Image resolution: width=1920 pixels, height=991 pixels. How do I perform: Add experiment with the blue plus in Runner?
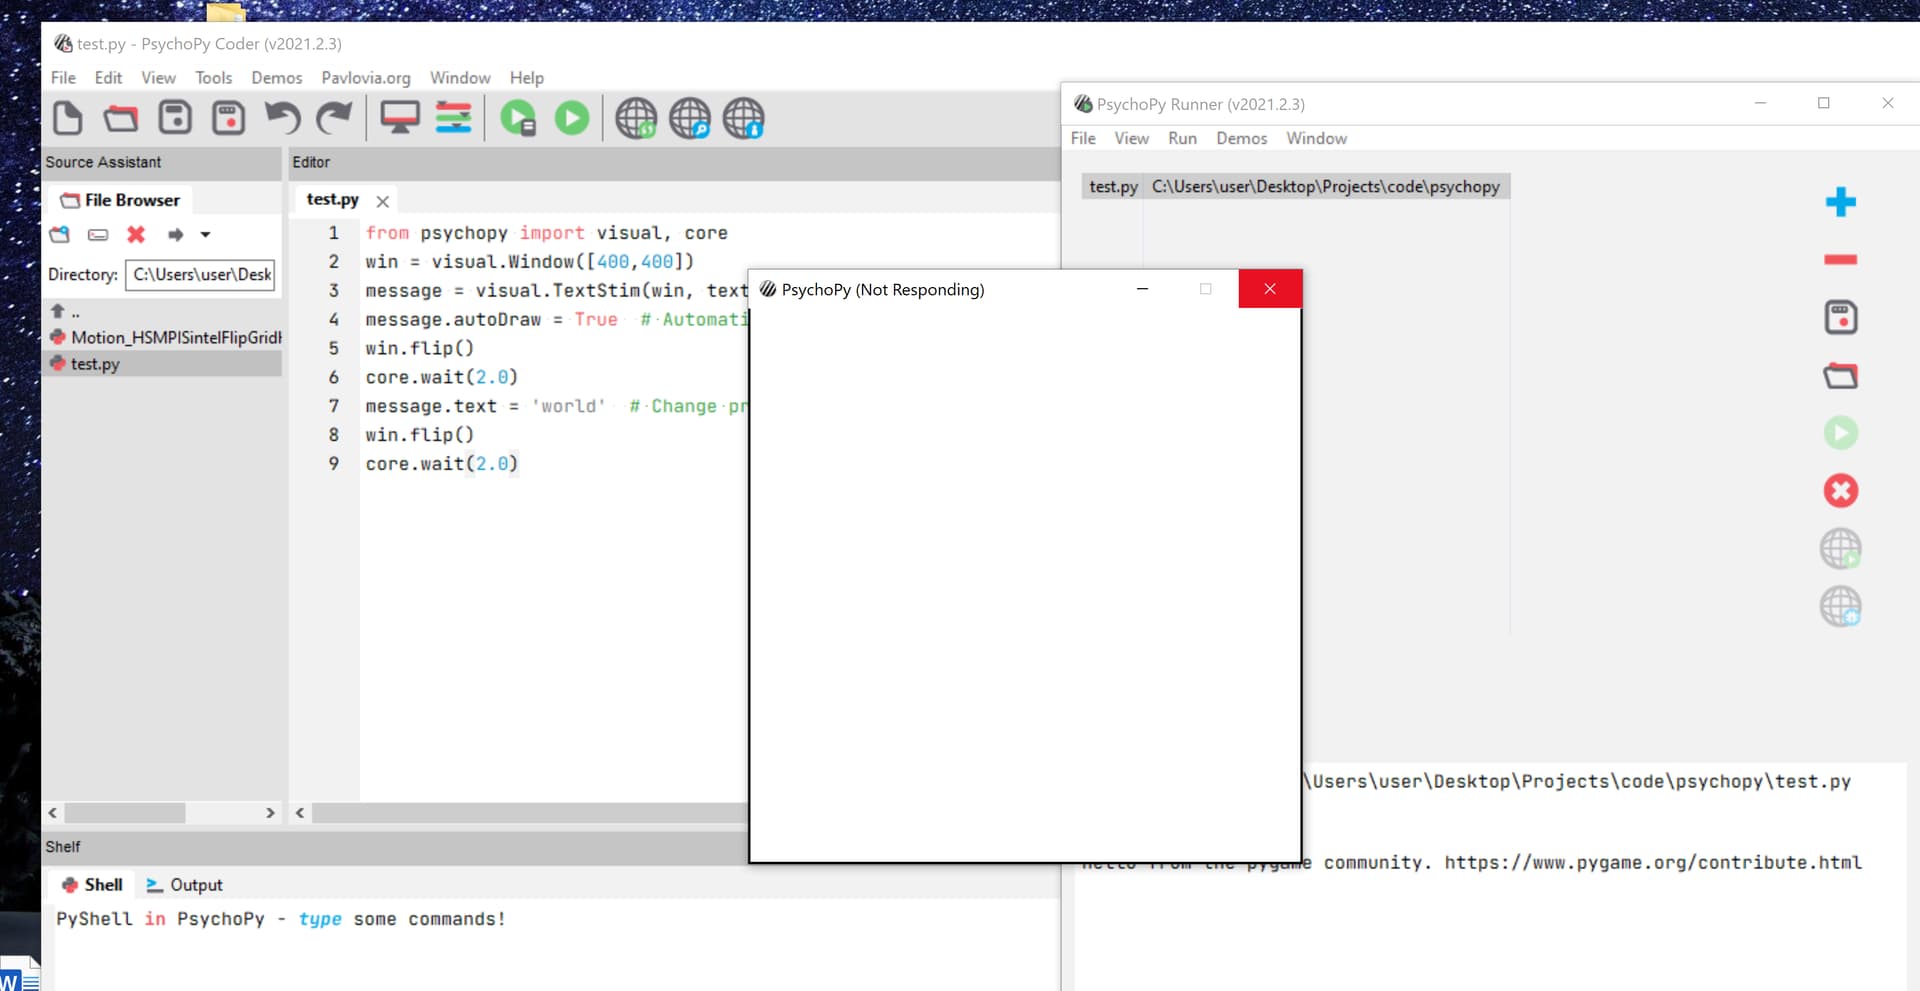click(1840, 202)
